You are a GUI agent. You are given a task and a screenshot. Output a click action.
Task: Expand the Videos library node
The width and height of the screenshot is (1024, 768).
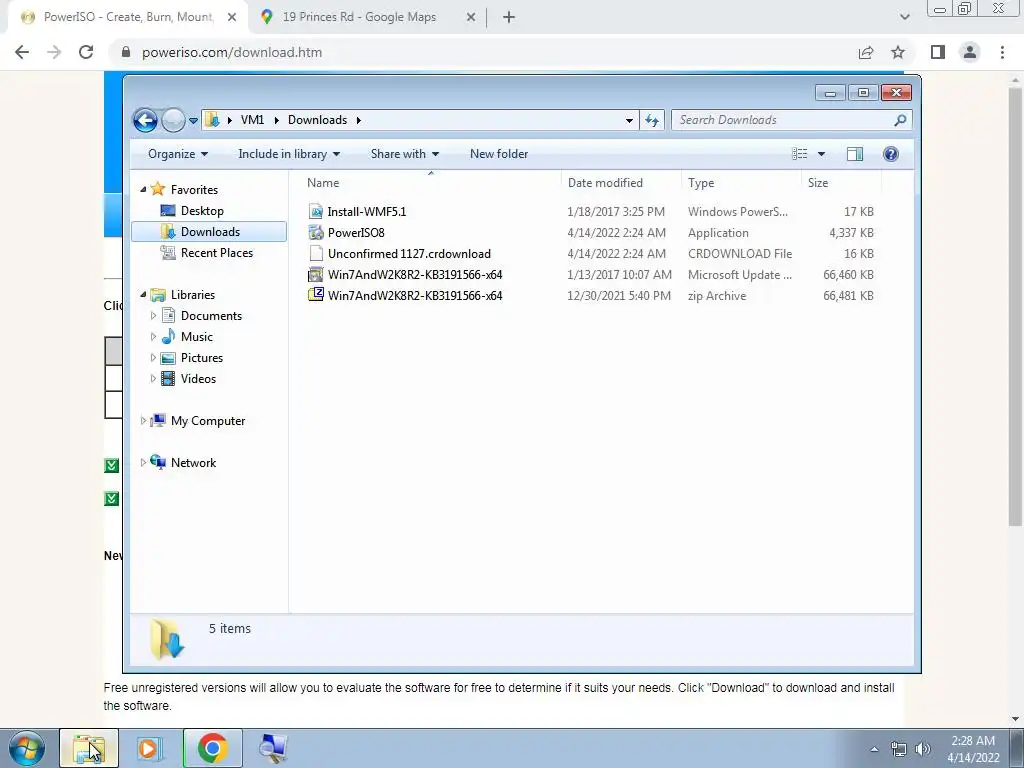click(x=153, y=378)
